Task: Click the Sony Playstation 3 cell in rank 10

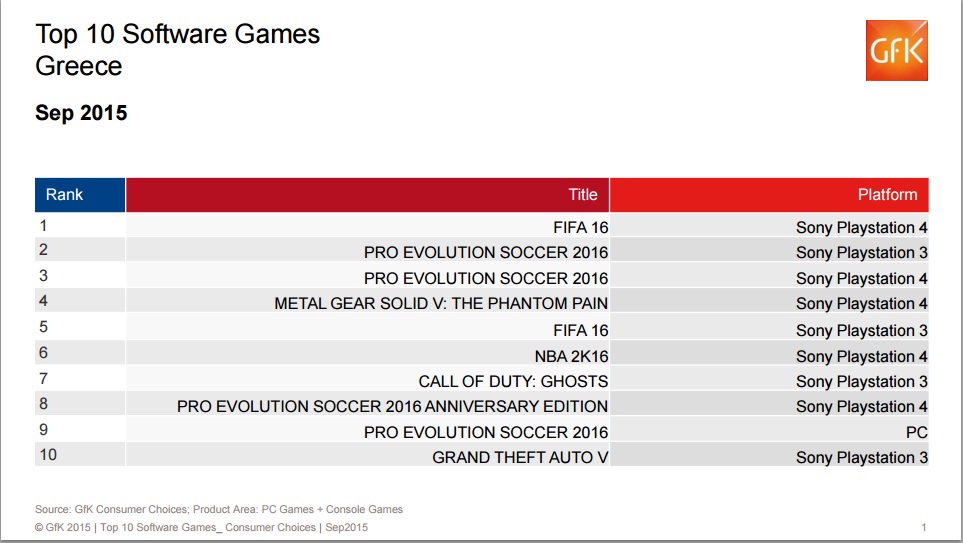Action: [862, 458]
